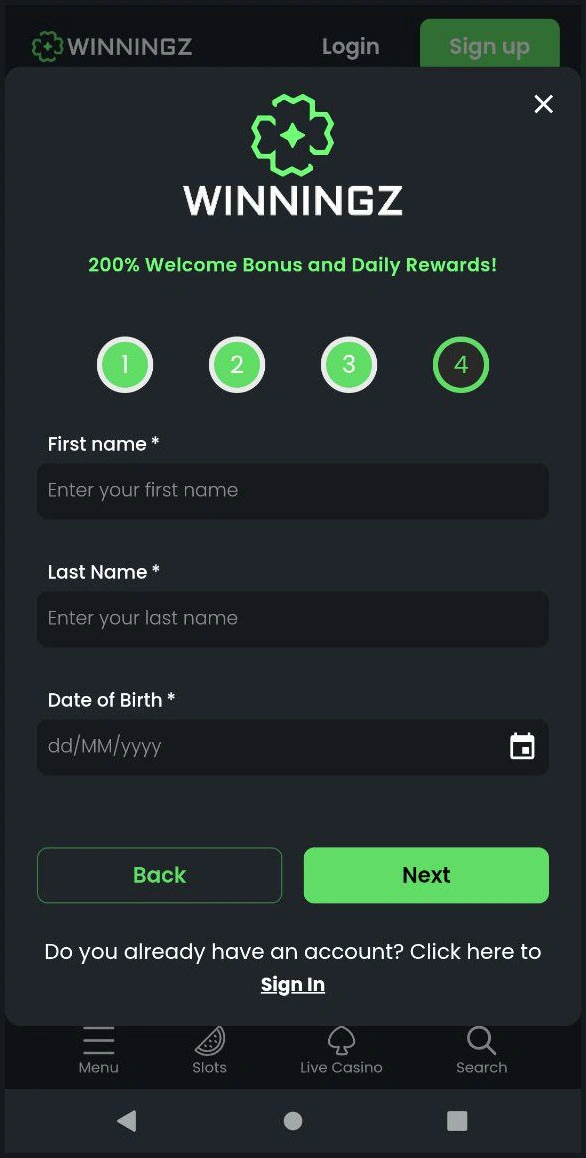This screenshot has width=586, height=1158.
Task: Select the current step 4 indicator
Action: 460,364
